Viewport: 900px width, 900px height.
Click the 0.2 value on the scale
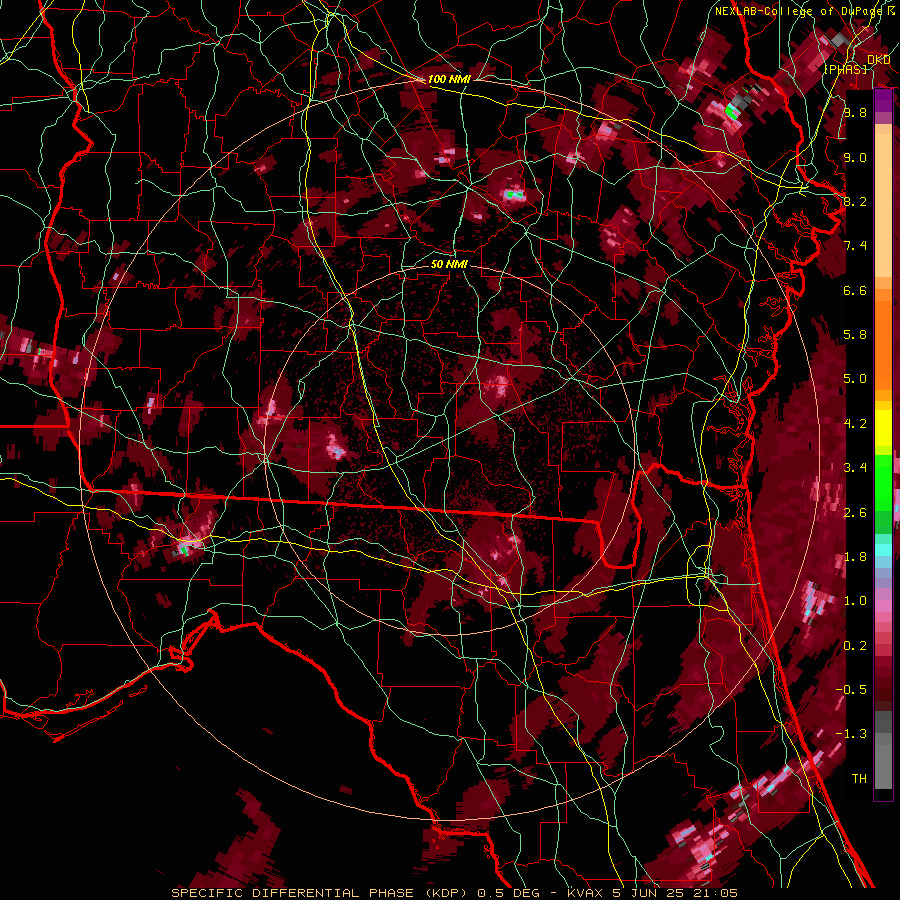[855, 646]
